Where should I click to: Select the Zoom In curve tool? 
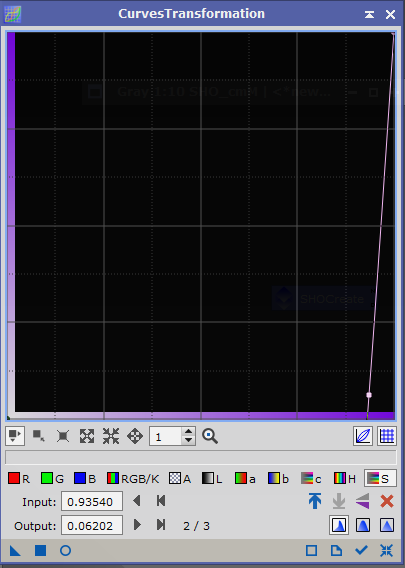tap(87, 436)
